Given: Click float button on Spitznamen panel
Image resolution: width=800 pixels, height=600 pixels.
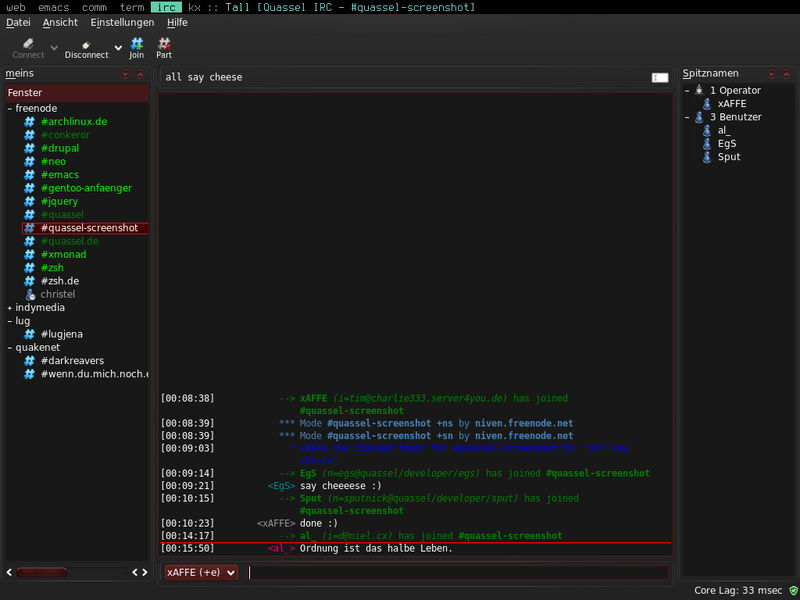Looking at the screenshot, I should [771, 74].
